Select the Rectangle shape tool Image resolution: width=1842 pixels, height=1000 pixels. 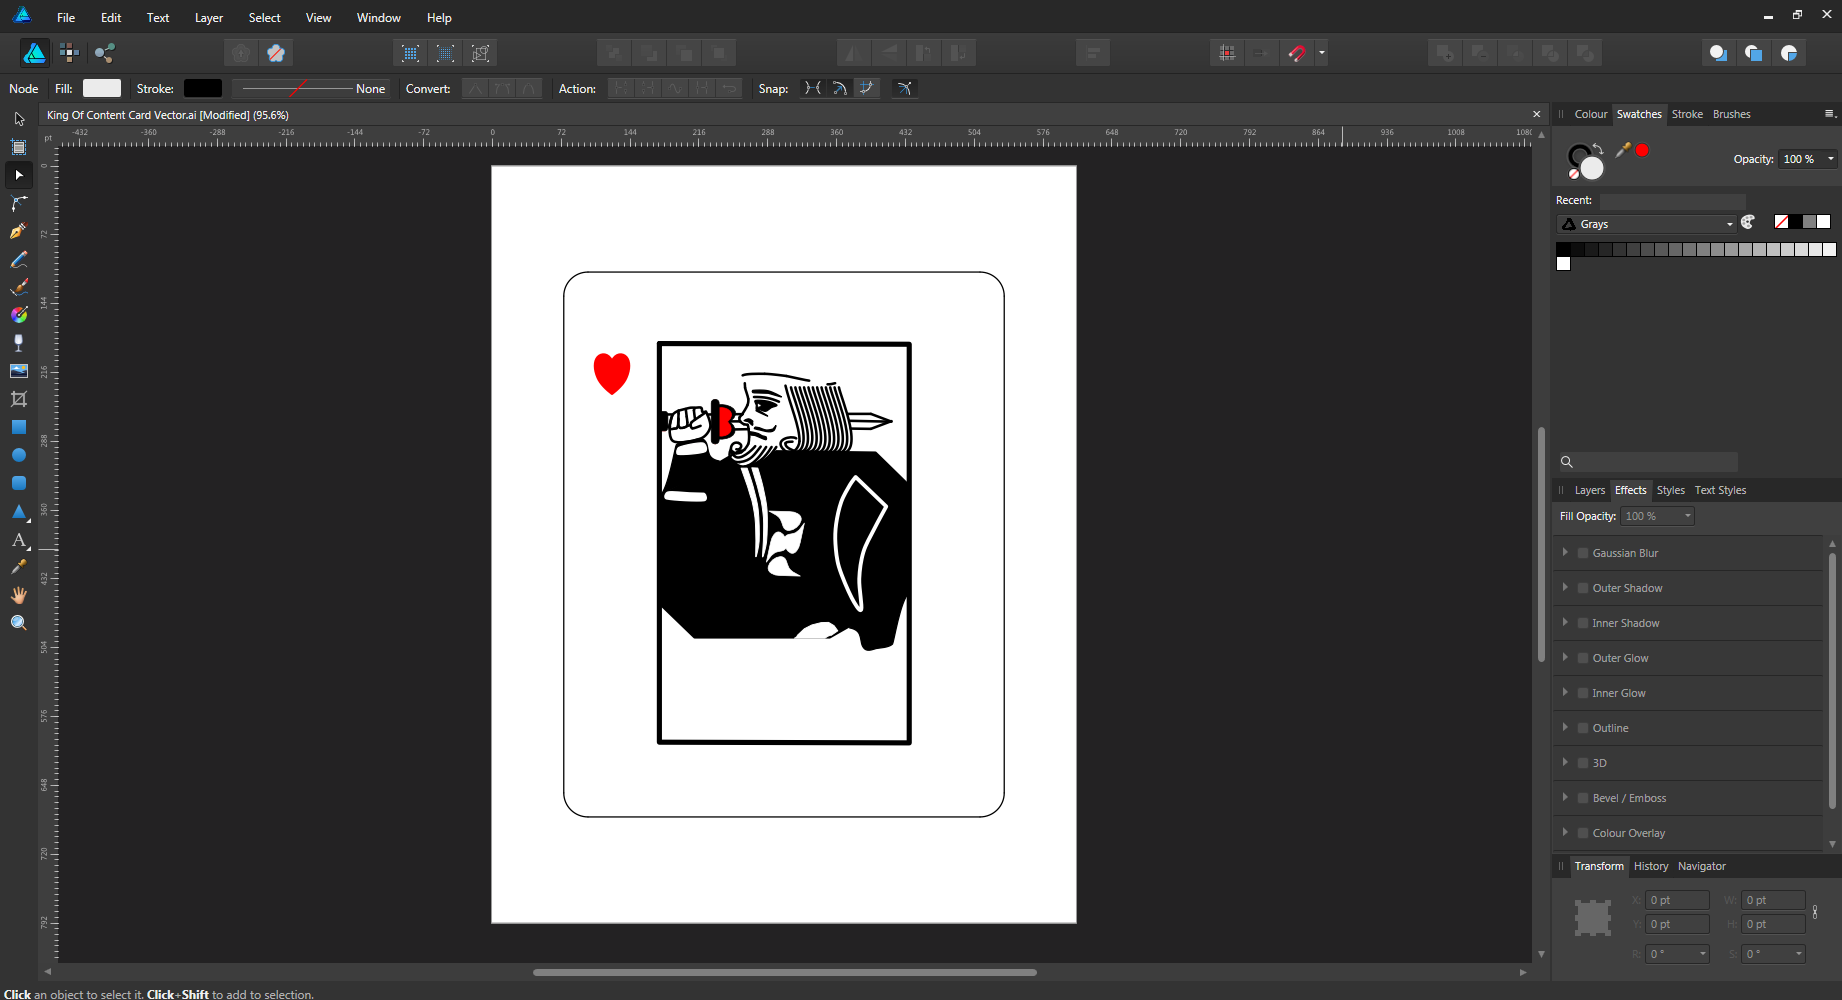(19, 427)
